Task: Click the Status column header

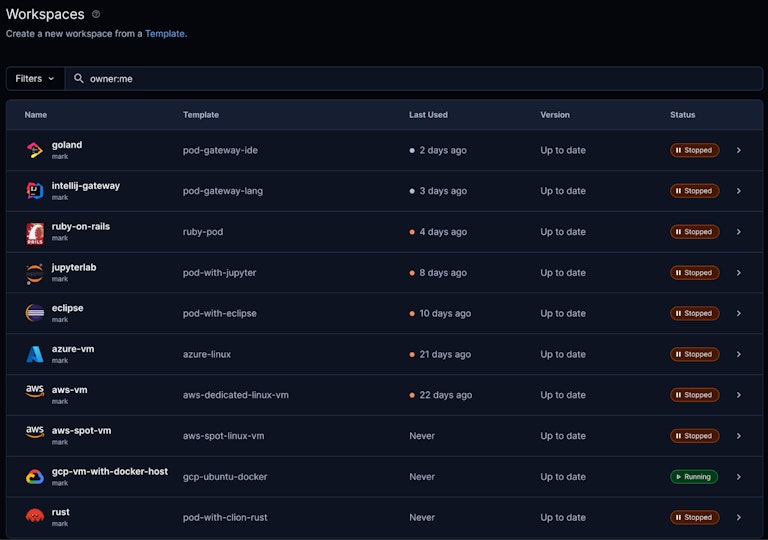Action: pyautogui.click(x=683, y=115)
